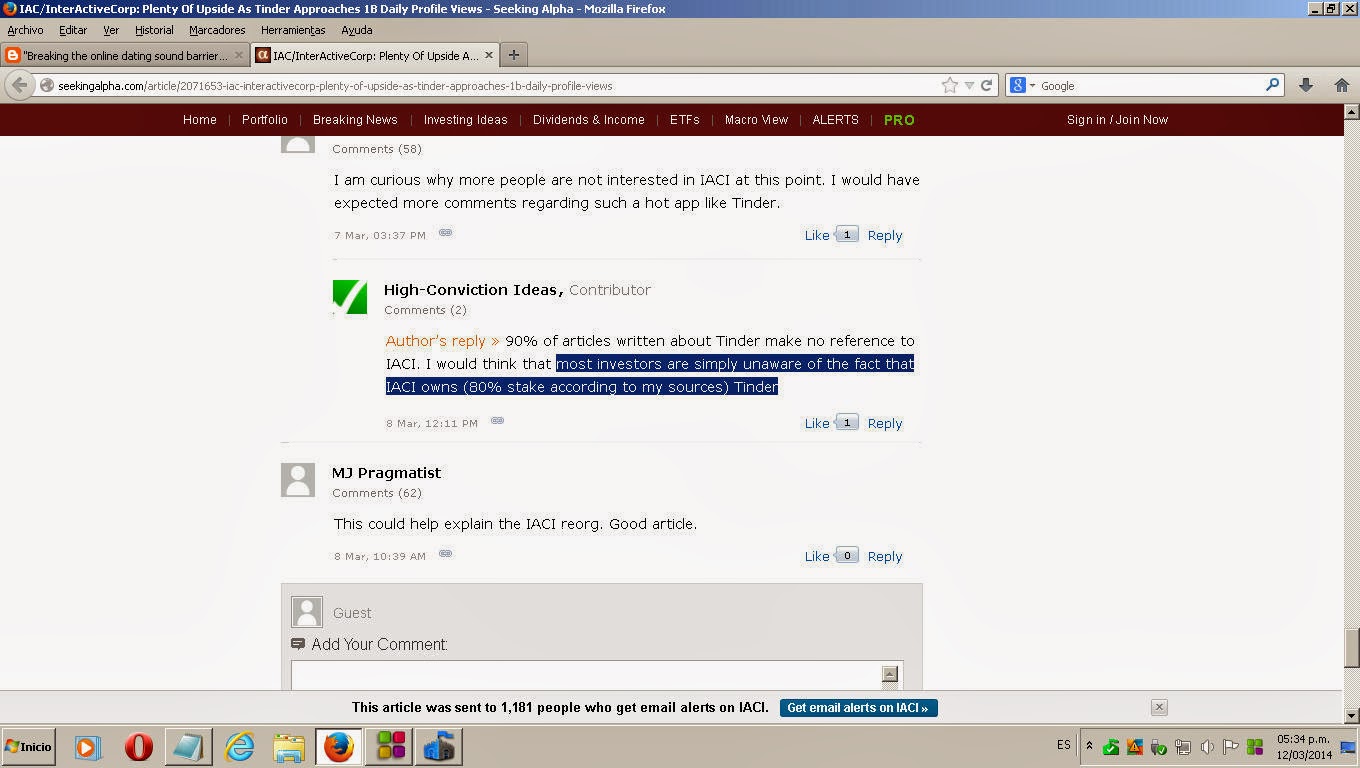Like MJ Pragmatist's comment
This screenshot has height=768, width=1360.
(x=817, y=556)
